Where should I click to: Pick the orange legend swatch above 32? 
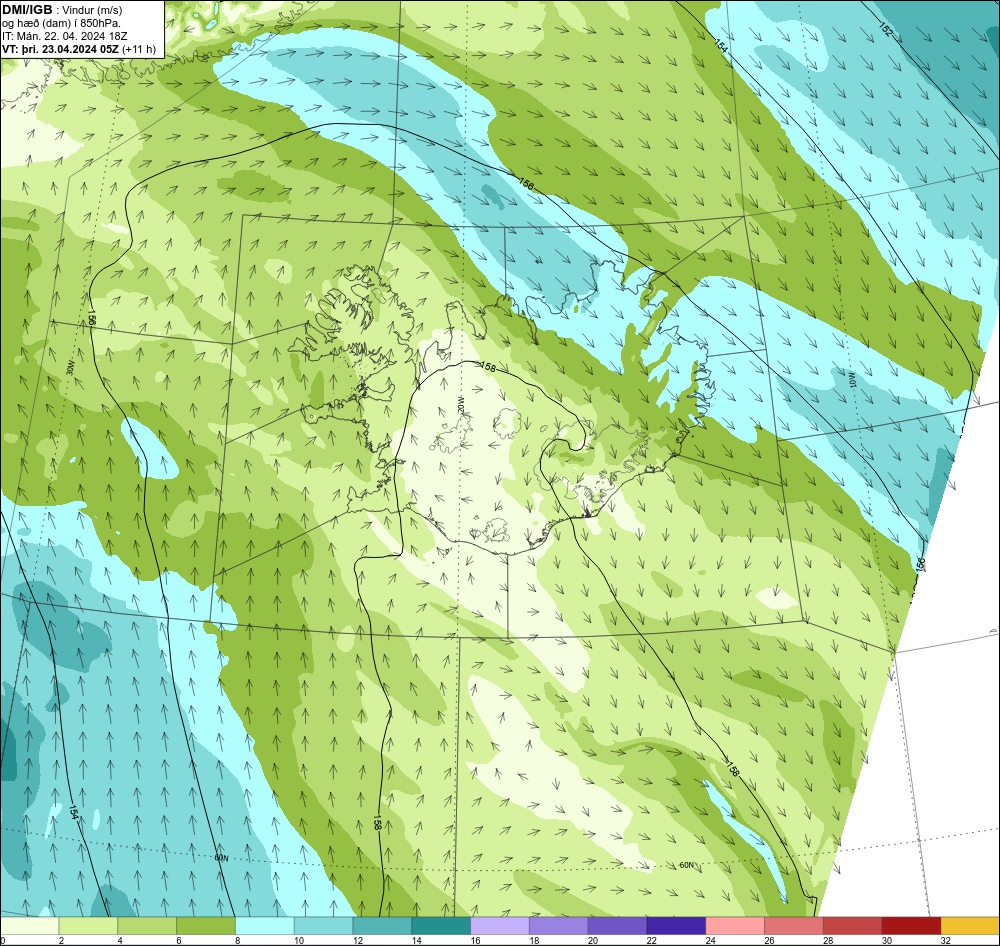[x=970, y=925]
